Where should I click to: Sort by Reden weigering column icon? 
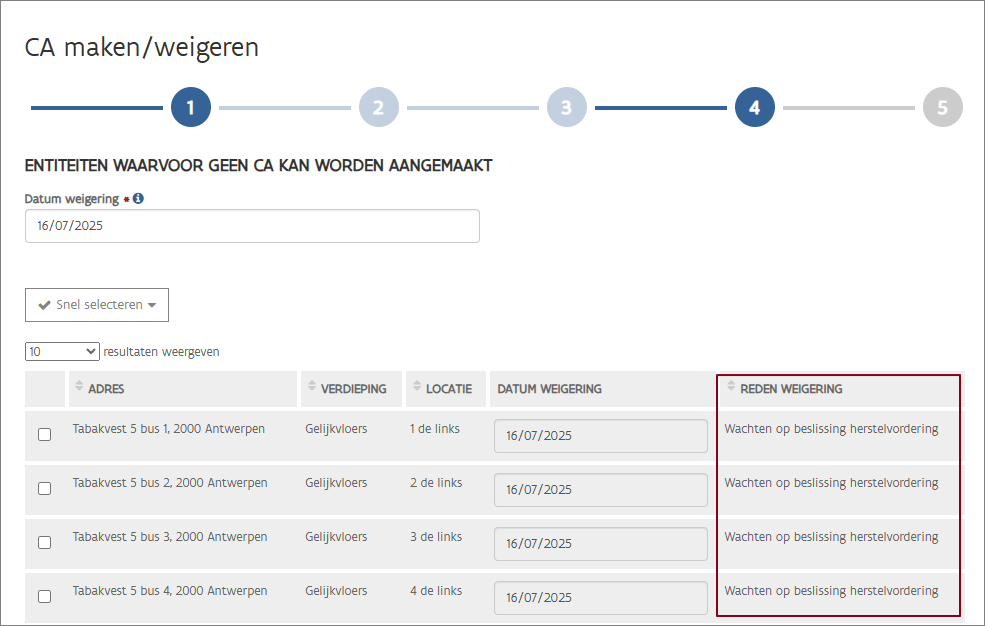pyautogui.click(x=731, y=388)
